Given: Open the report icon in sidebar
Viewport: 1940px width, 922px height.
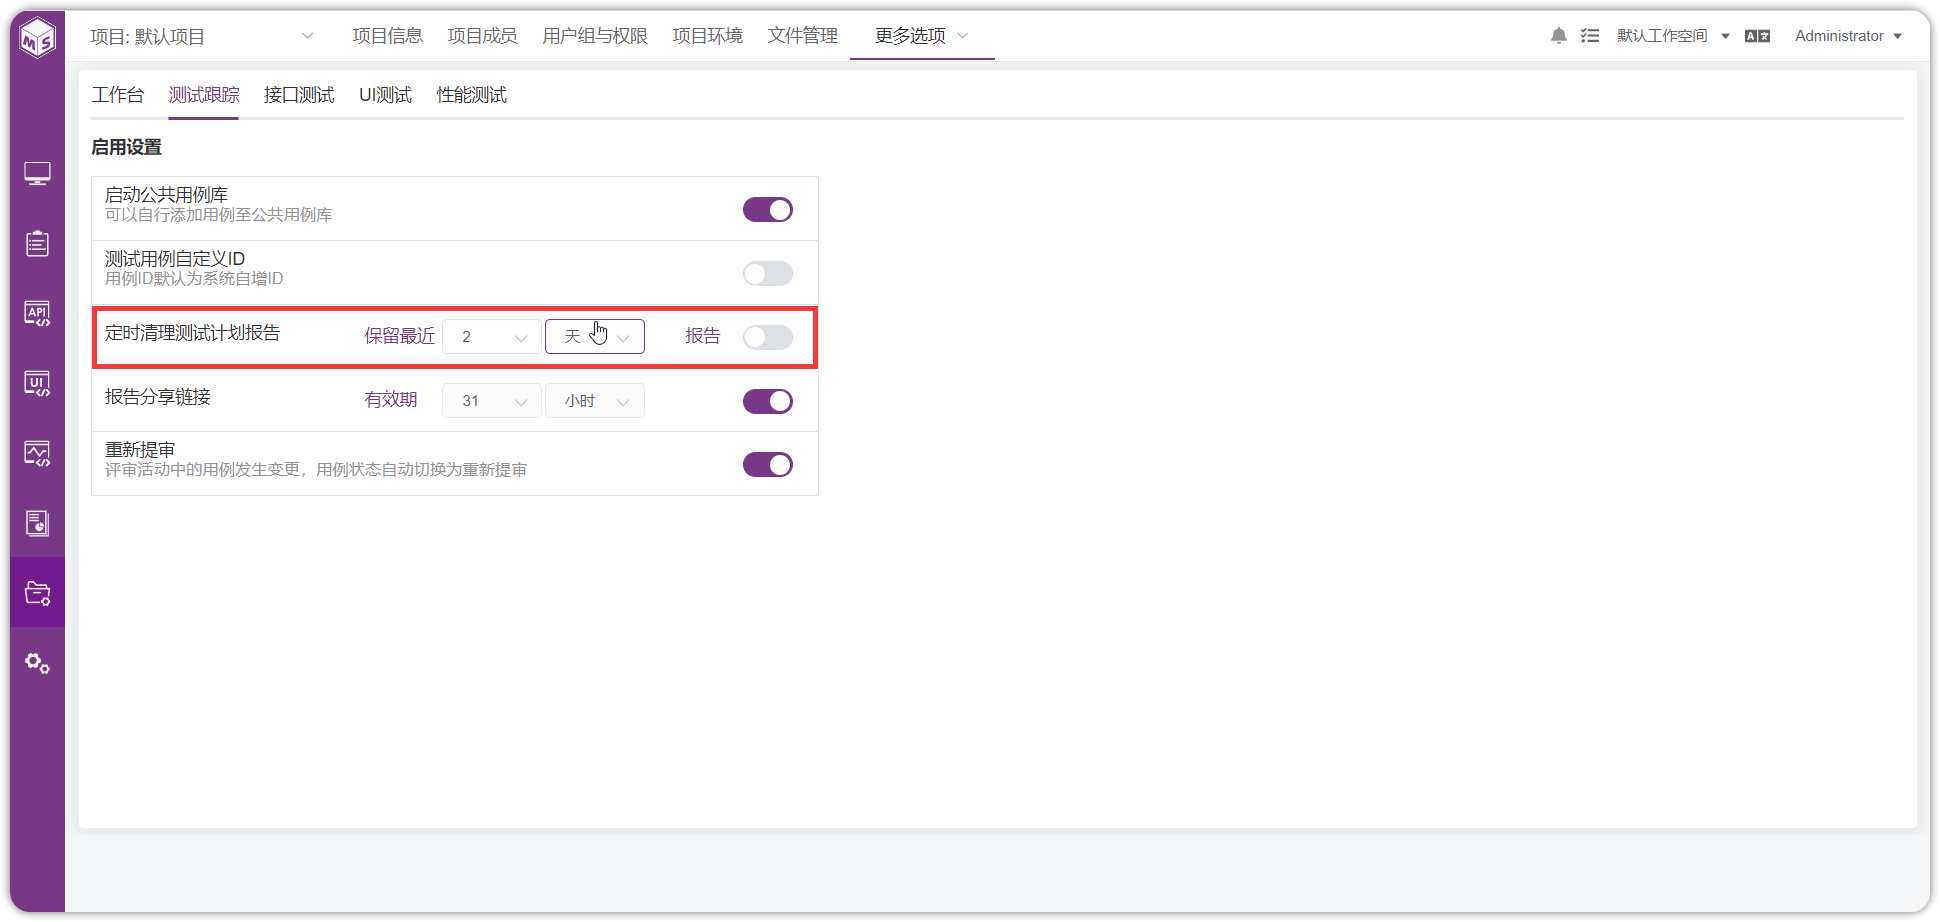Looking at the screenshot, I should 38,523.
